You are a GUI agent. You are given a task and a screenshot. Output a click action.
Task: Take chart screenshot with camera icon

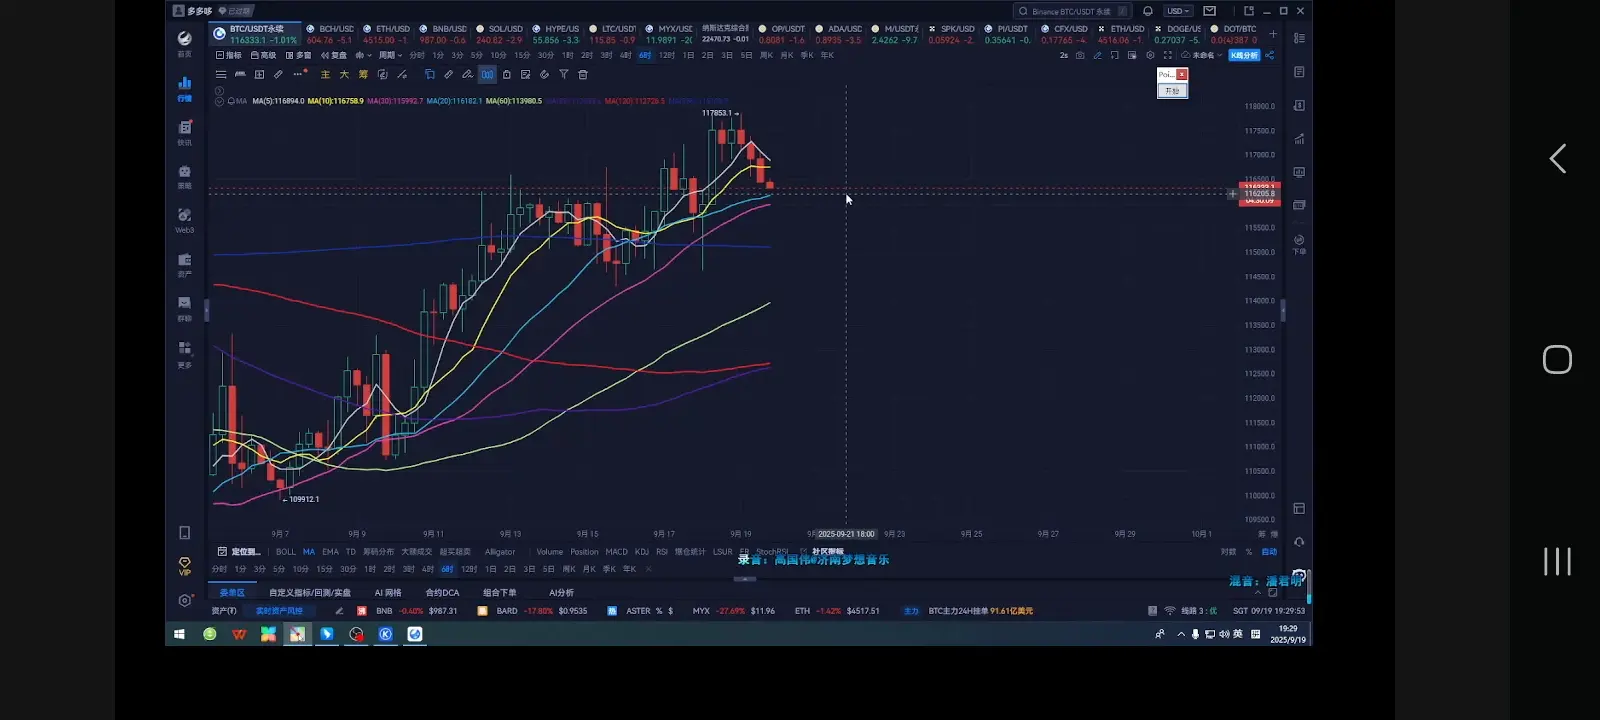pos(1080,55)
